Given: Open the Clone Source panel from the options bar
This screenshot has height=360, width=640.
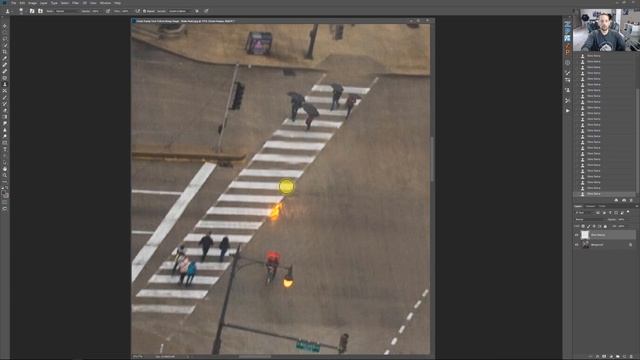Looking at the screenshot, I should pyautogui.click(x=40, y=11).
